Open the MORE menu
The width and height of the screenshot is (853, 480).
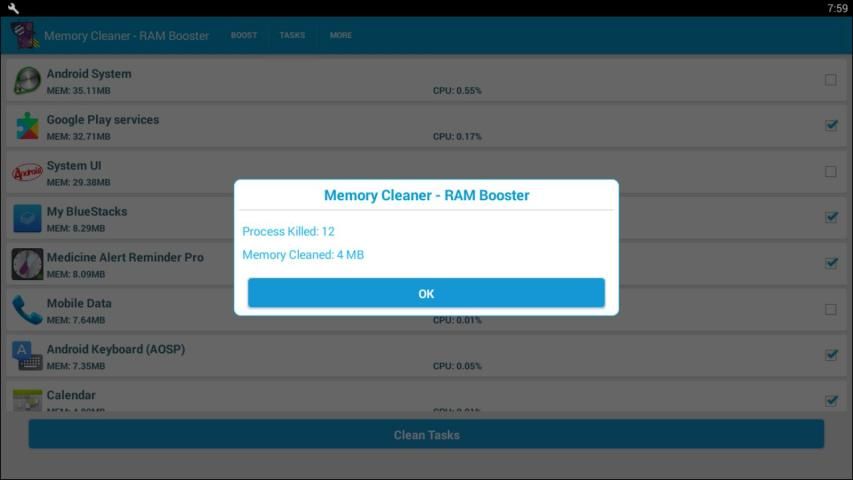click(x=341, y=36)
